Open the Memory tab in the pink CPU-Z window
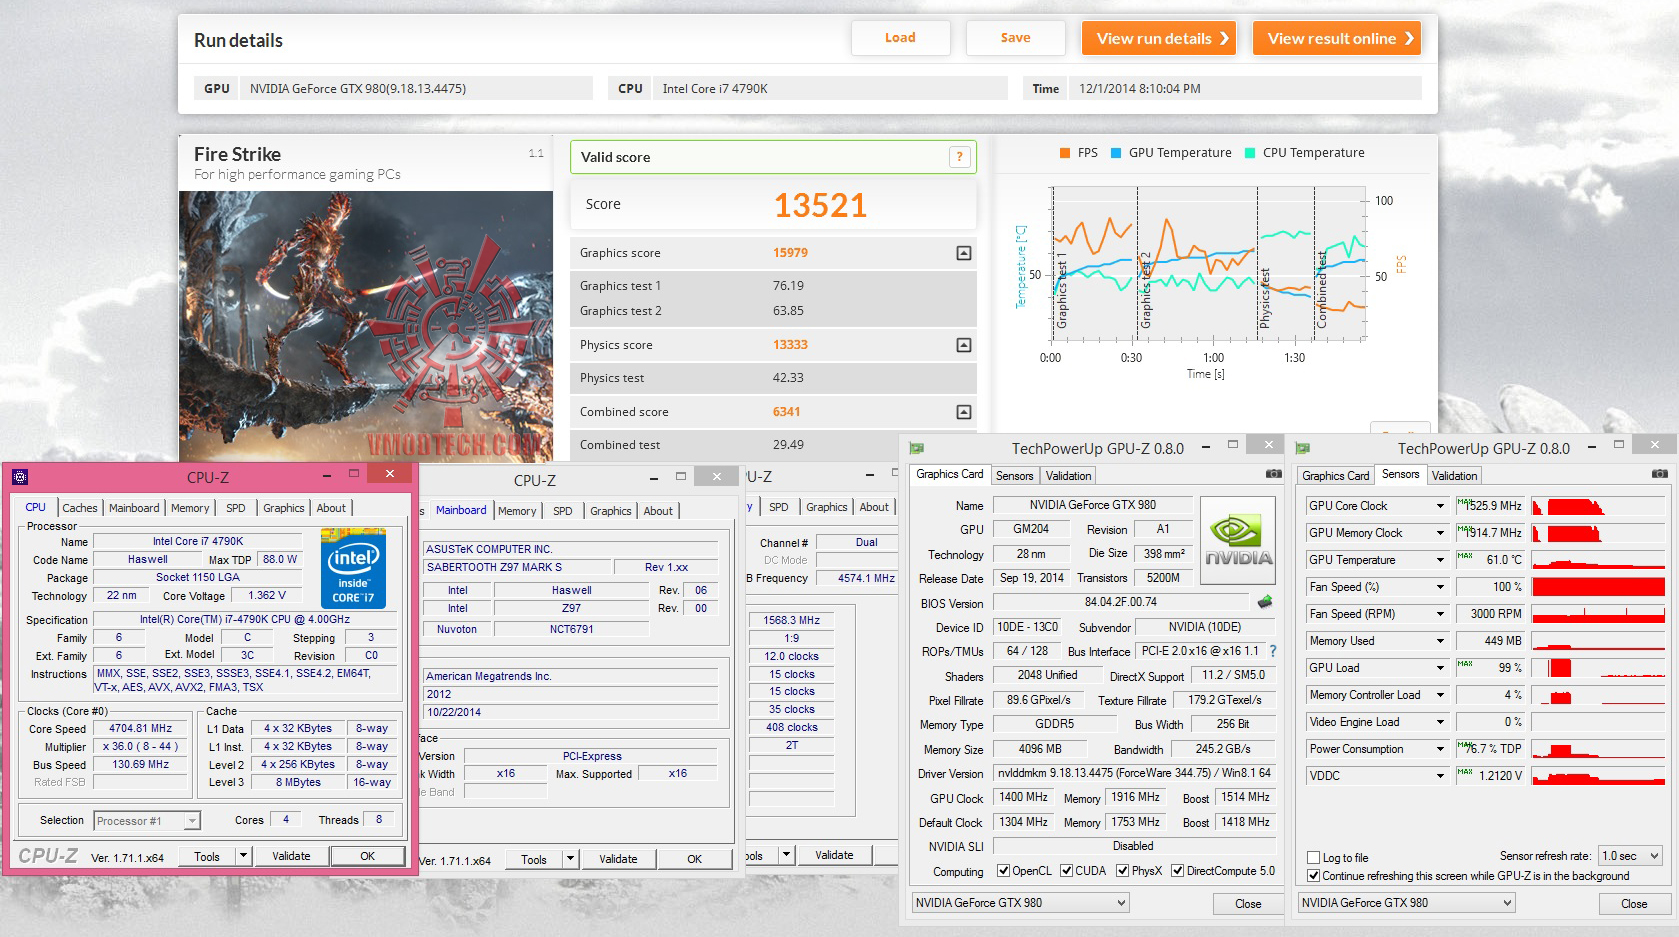This screenshot has width=1679, height=937. [x=190, y=508]
